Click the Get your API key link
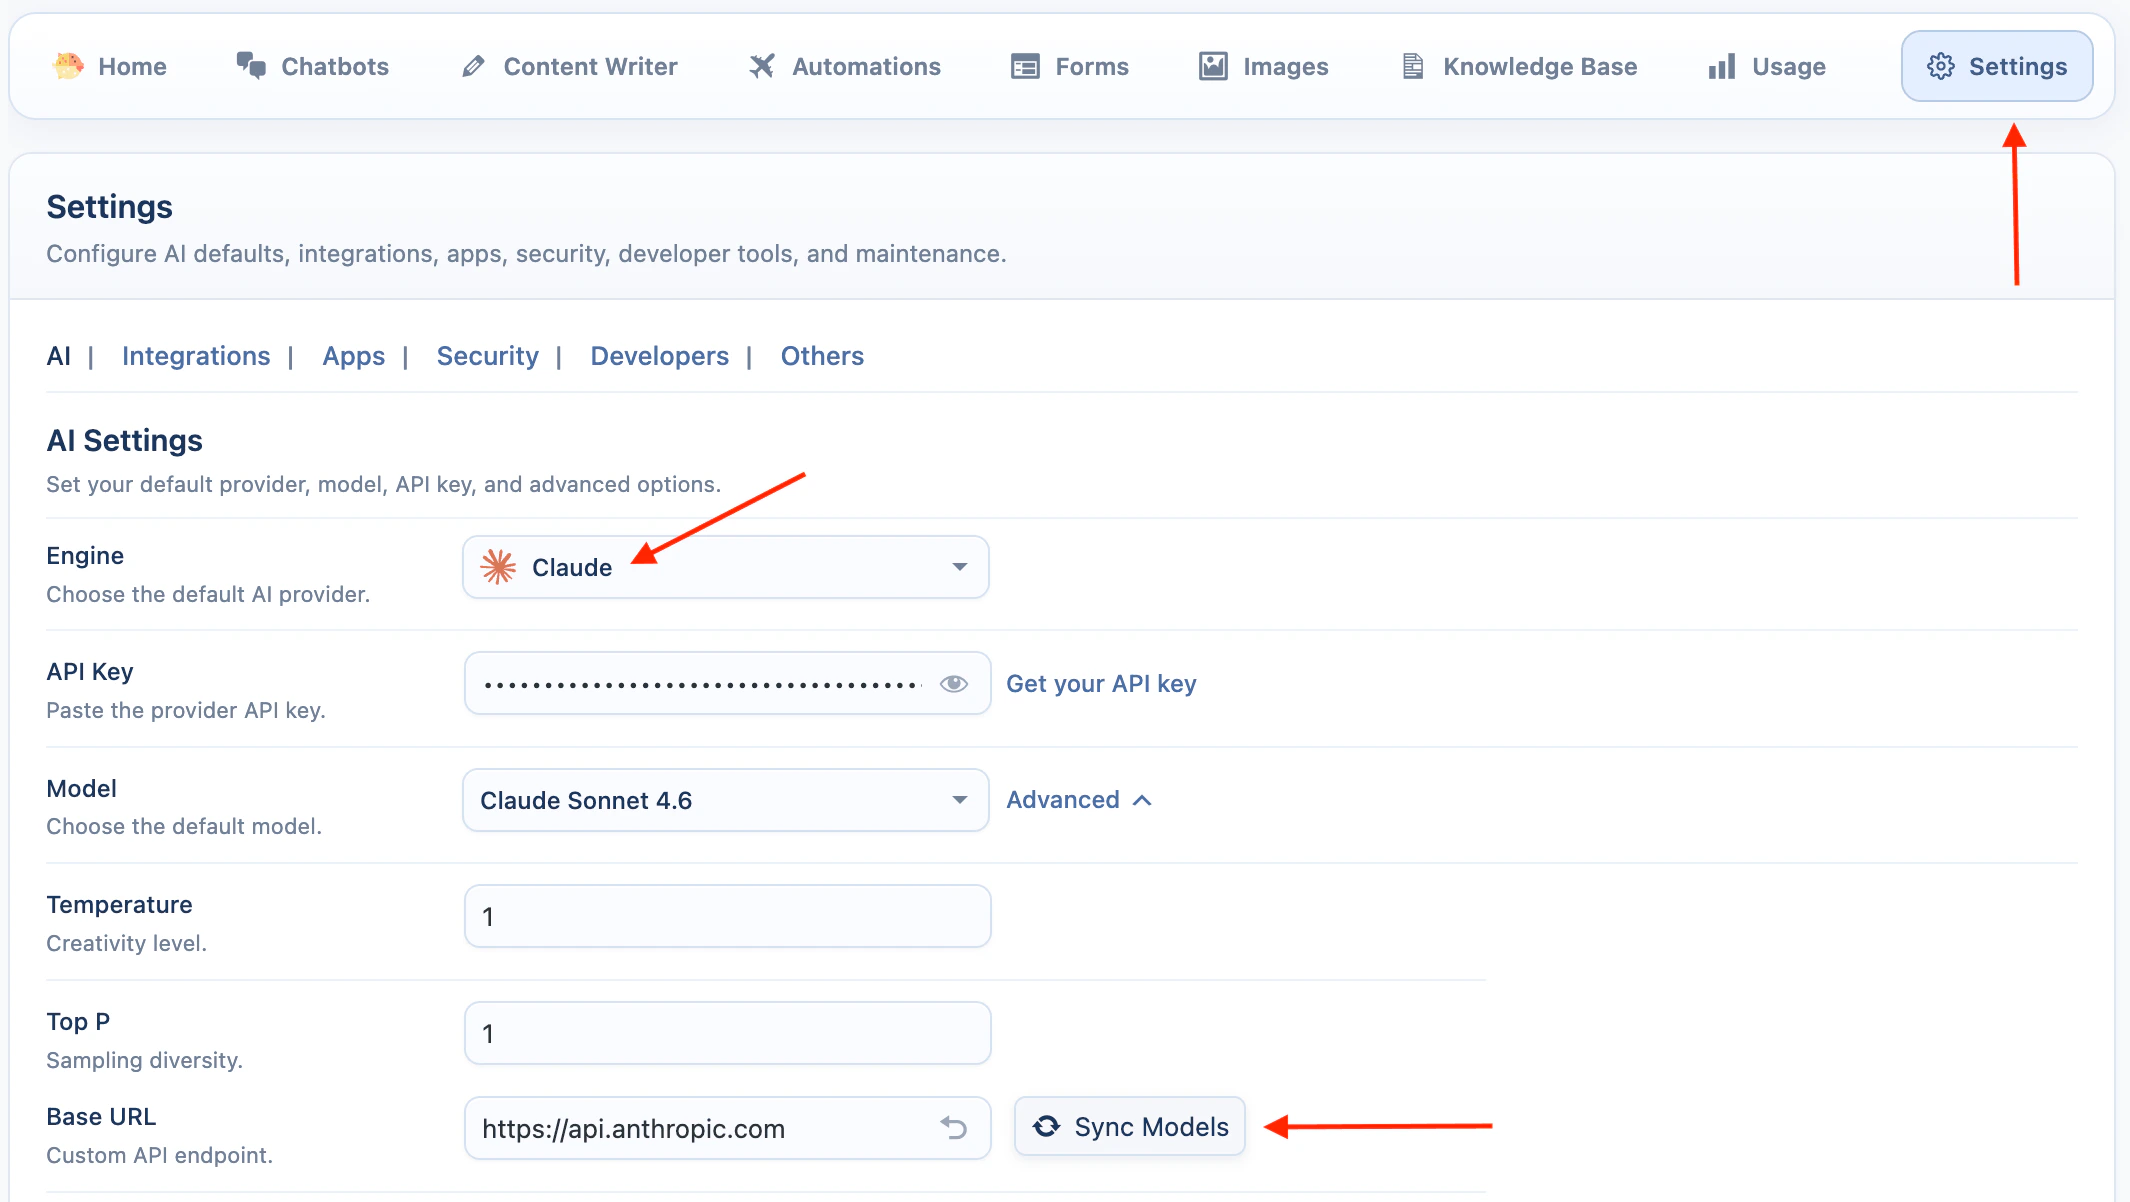 1101,684
